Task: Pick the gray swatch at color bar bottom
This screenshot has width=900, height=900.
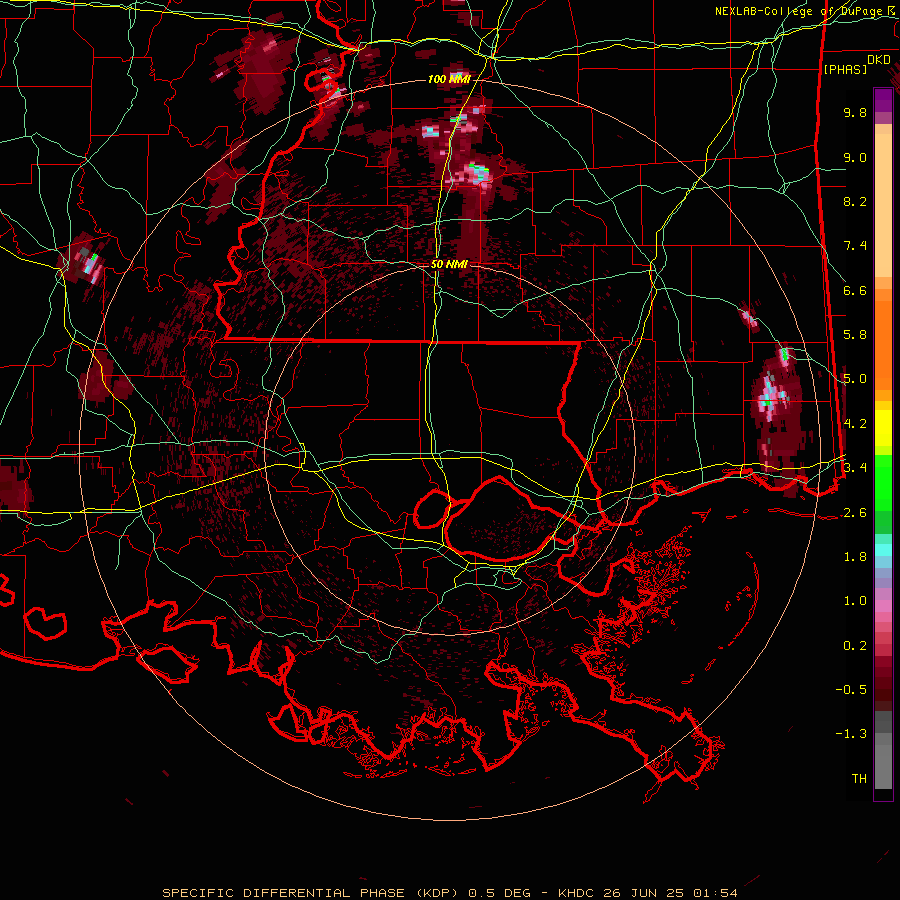Action: [x=883, y=766]
